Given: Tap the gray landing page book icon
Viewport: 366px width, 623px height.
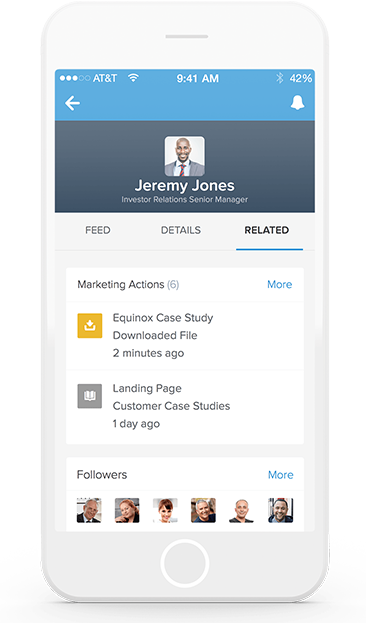Looking at the screenshot, I should [x=90, y=396].
